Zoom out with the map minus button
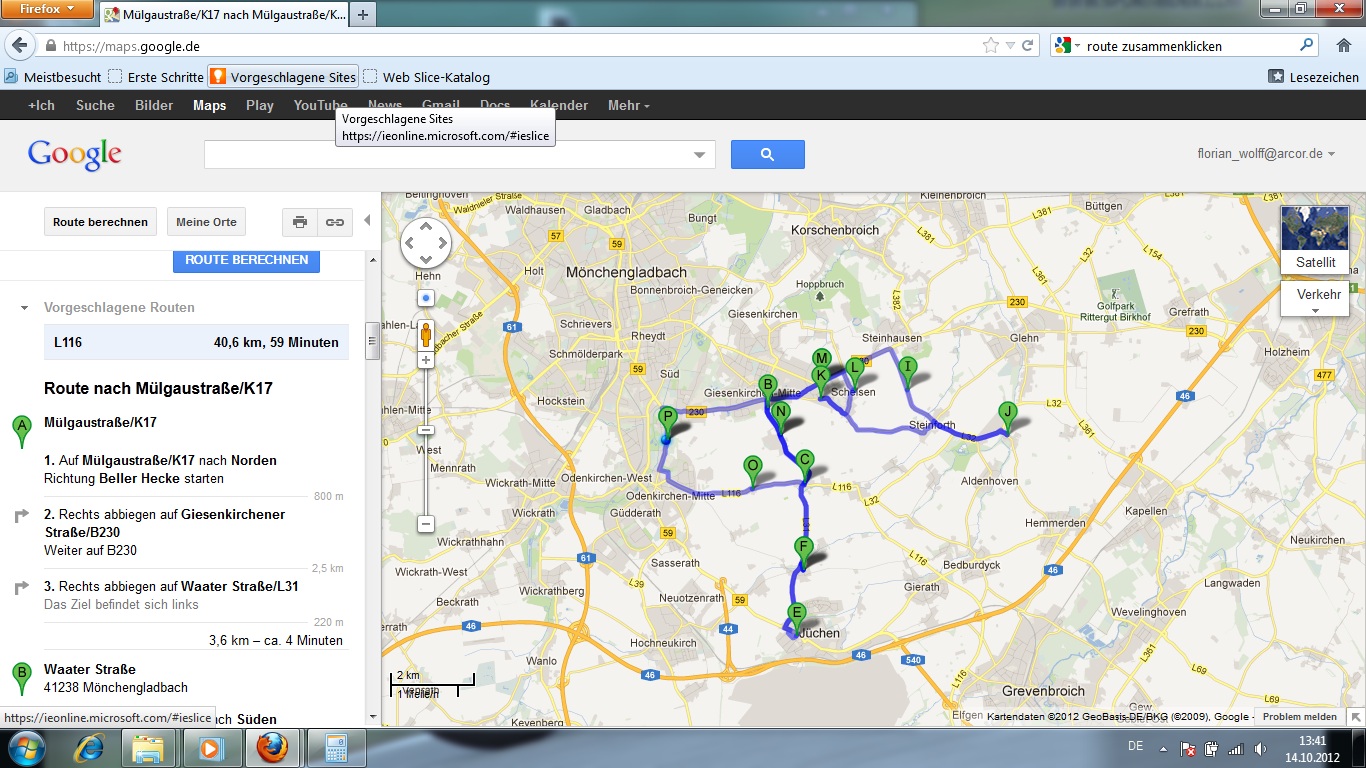This screenshot has height=768, width=1366. pos(426,524)
